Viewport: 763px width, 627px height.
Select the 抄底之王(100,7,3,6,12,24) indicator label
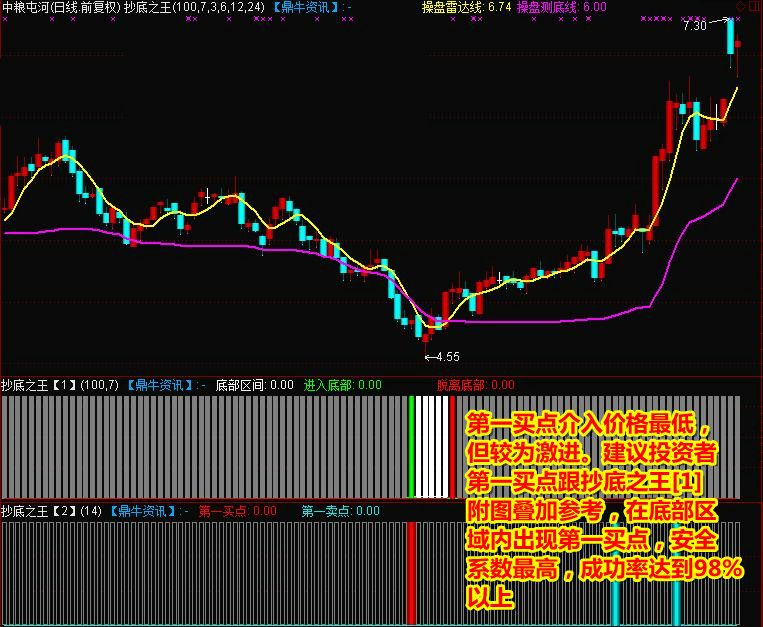click(x=195, y=7)
